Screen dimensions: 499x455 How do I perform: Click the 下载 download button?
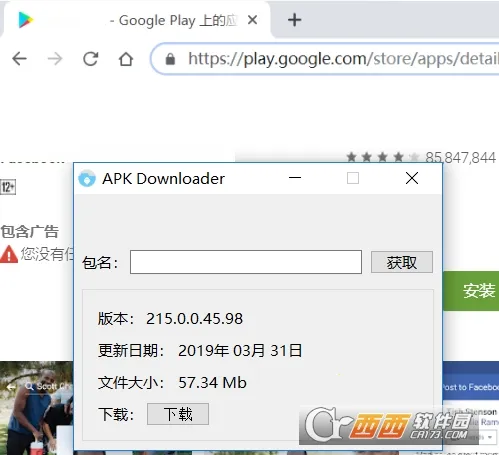[178, 414]
